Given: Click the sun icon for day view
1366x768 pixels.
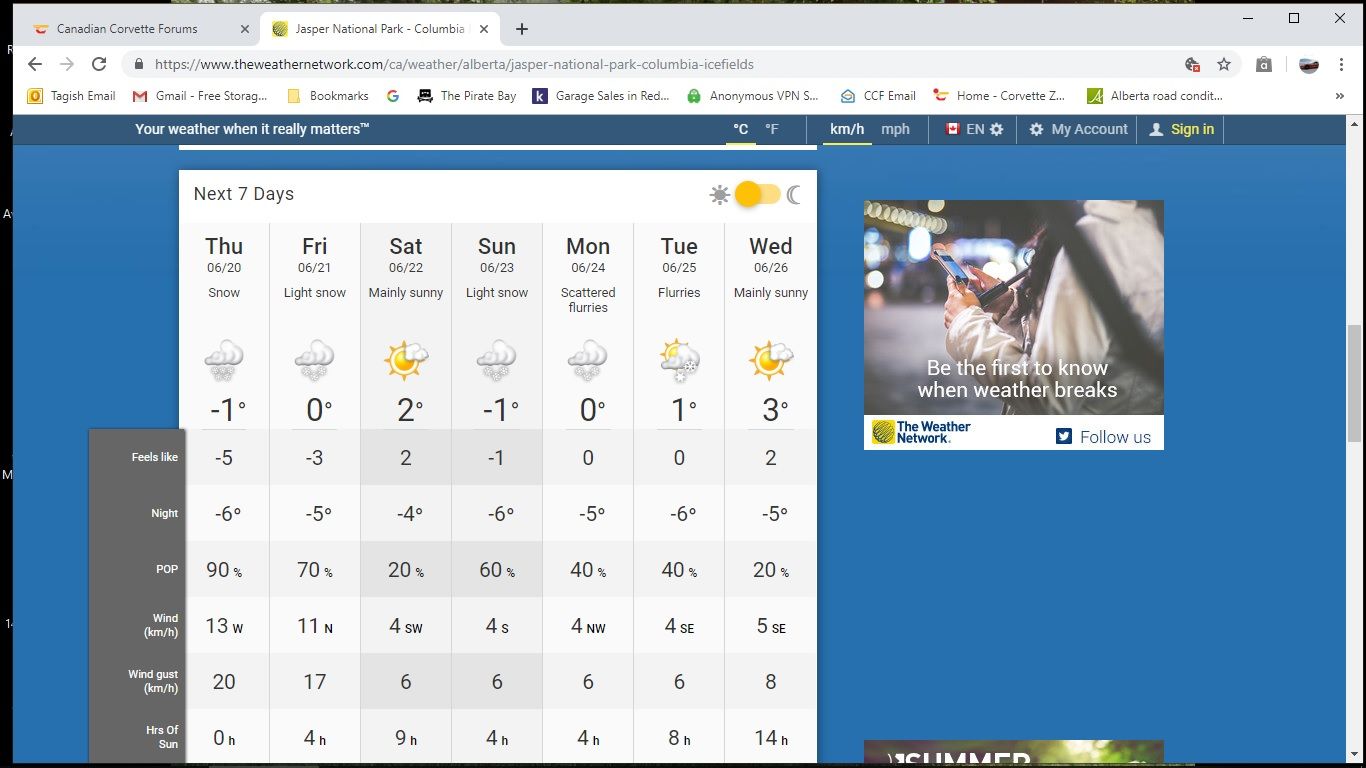Looking at the screenshot, I should [x=719, y=195].
